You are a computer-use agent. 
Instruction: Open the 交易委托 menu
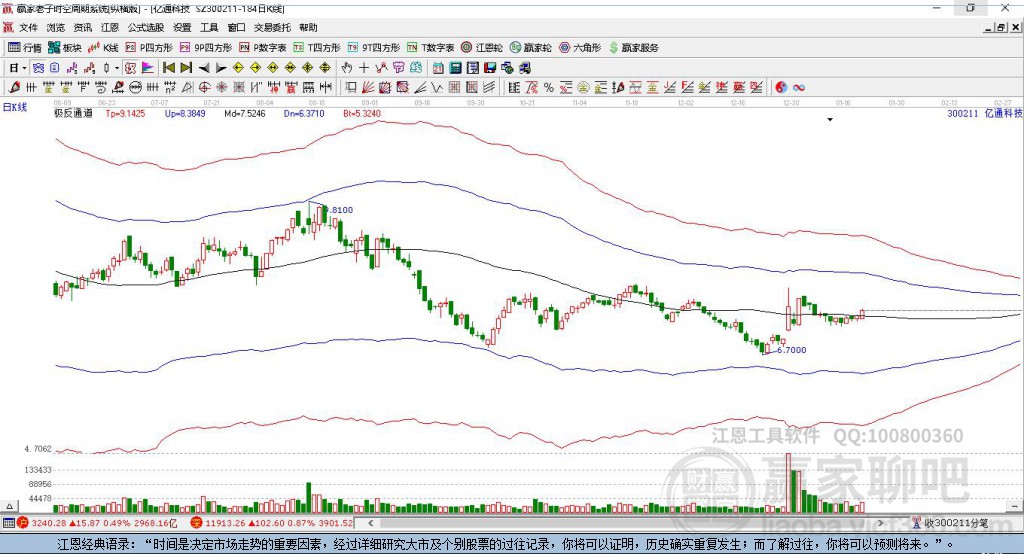272,27
